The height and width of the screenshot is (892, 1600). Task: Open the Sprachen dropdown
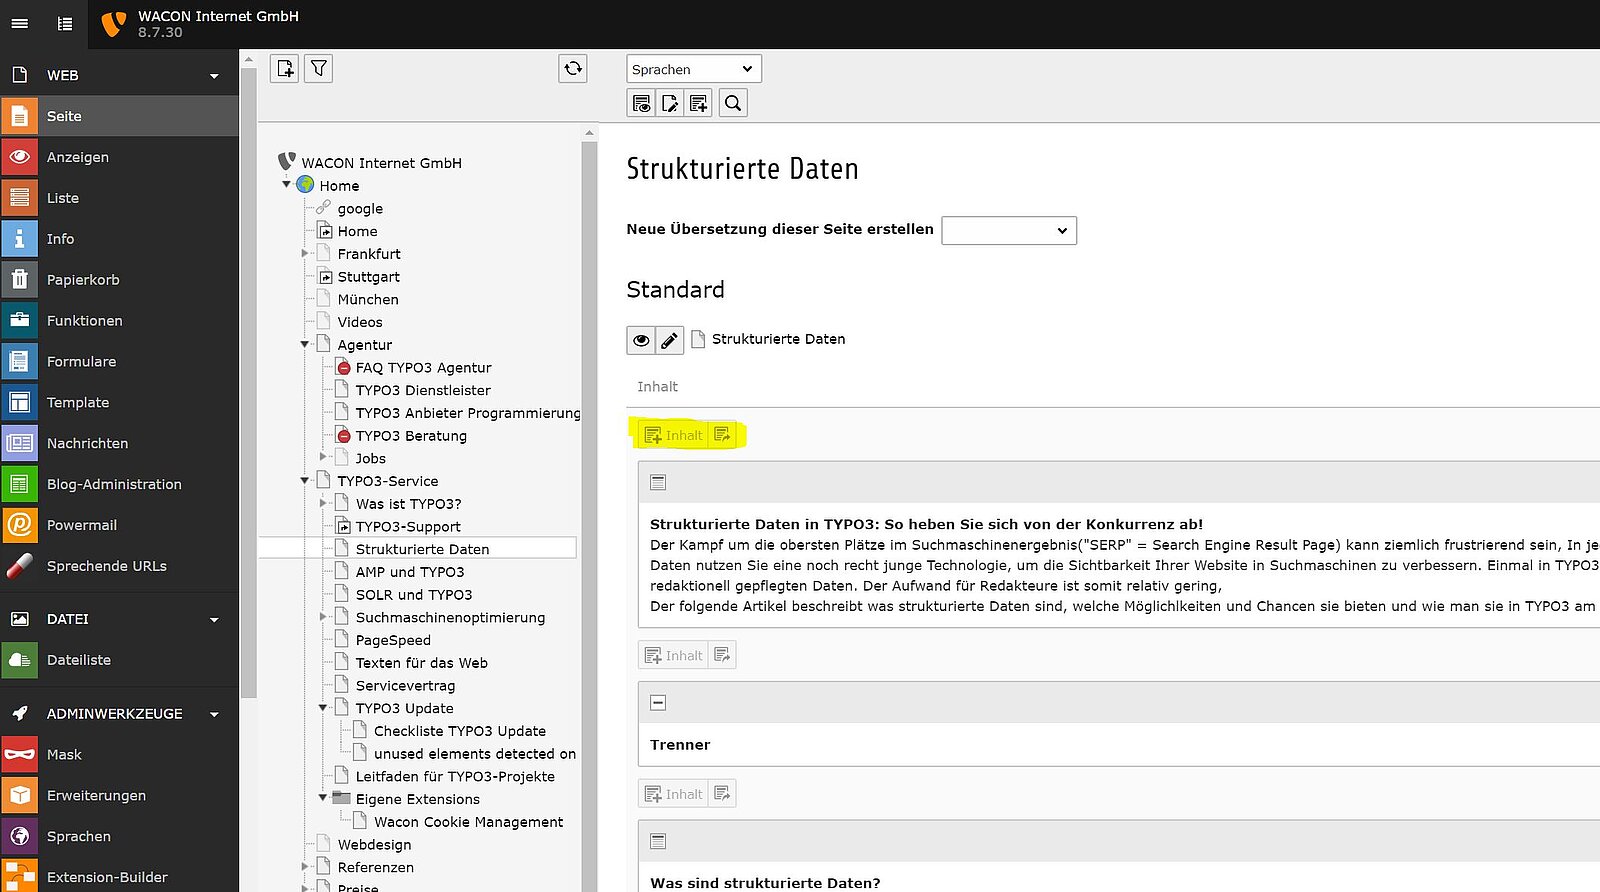[693, 69]
